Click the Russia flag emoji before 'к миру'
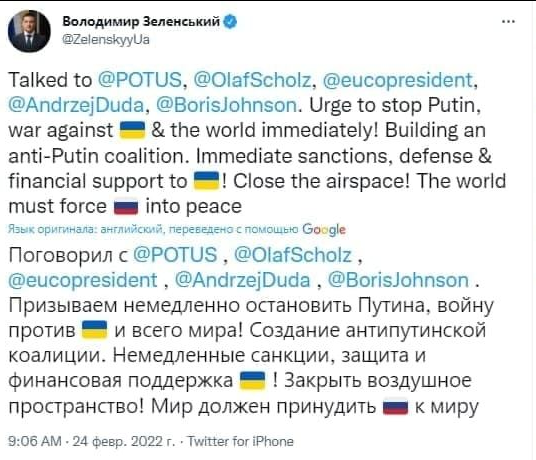Image resolution: width=536 pixels, height=460 pixels. [395, 406]
